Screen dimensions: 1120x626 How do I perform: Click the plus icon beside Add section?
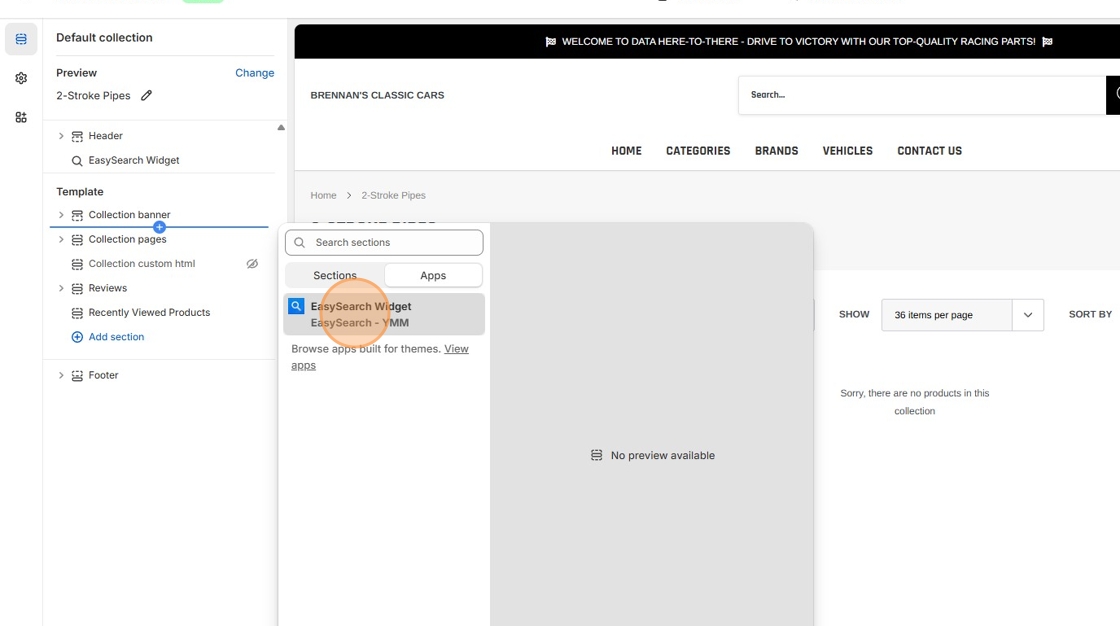(77, 337)
